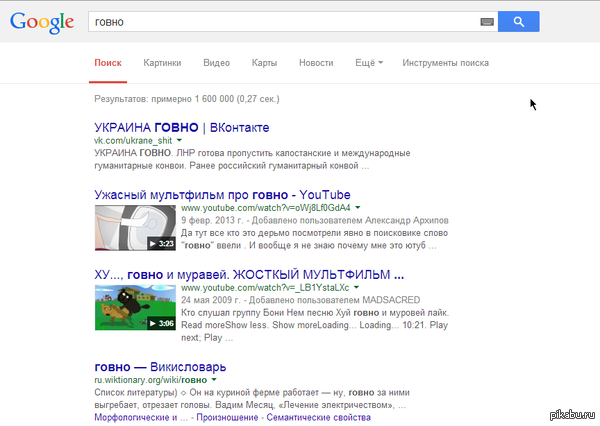
Task: Click the blue magnifier search button
Action: tap(518, 21)
